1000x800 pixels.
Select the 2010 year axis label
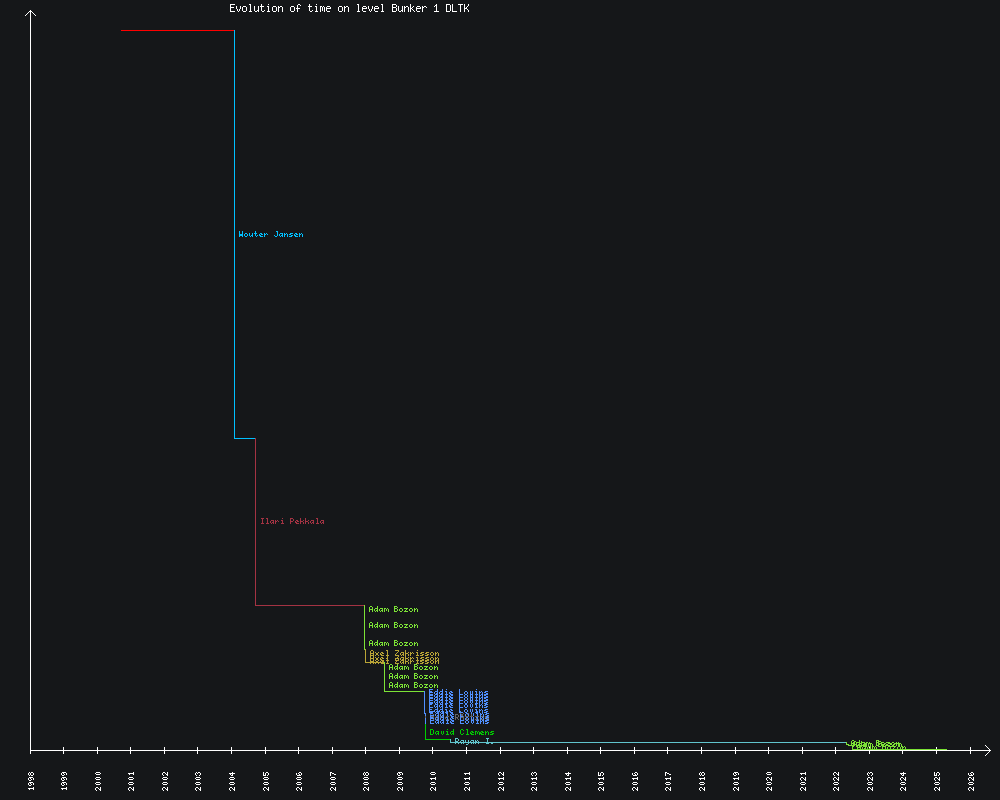click(434, 780)
